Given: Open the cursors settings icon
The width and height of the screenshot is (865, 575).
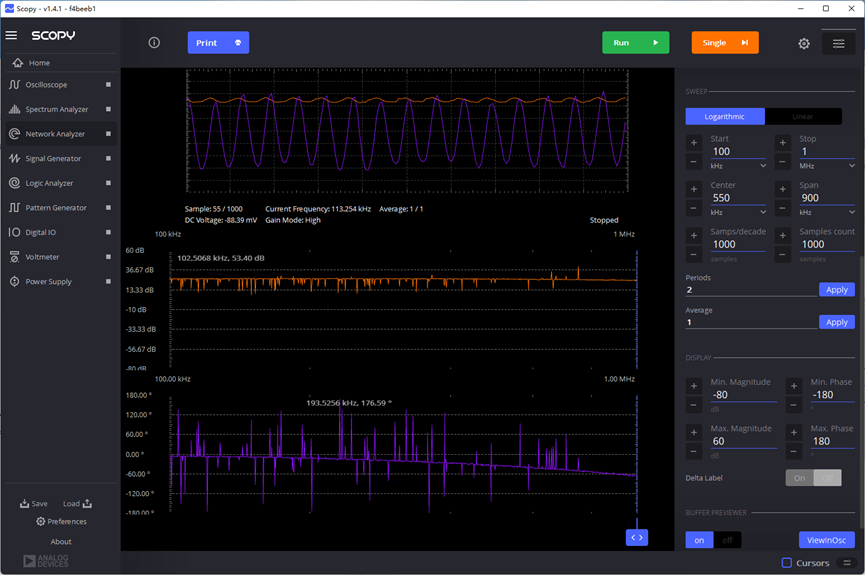Looking at the screenshot, I should pyautogui.click(x=847, y=563).
